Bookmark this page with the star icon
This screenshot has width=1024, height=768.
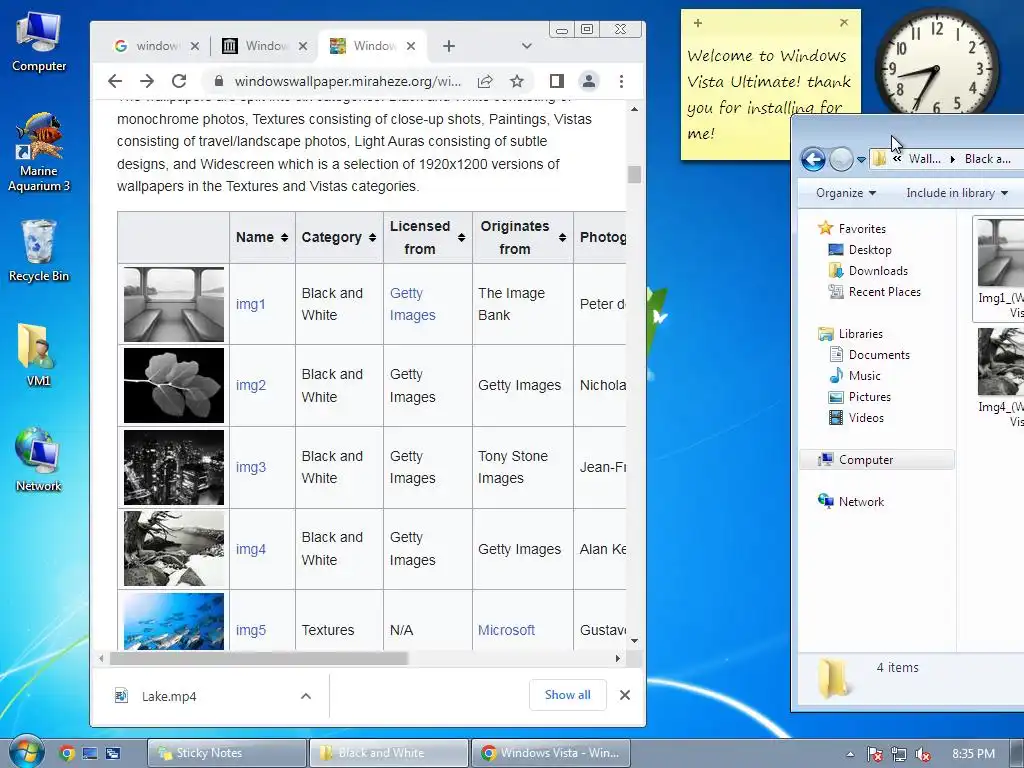tap(517, 81)
